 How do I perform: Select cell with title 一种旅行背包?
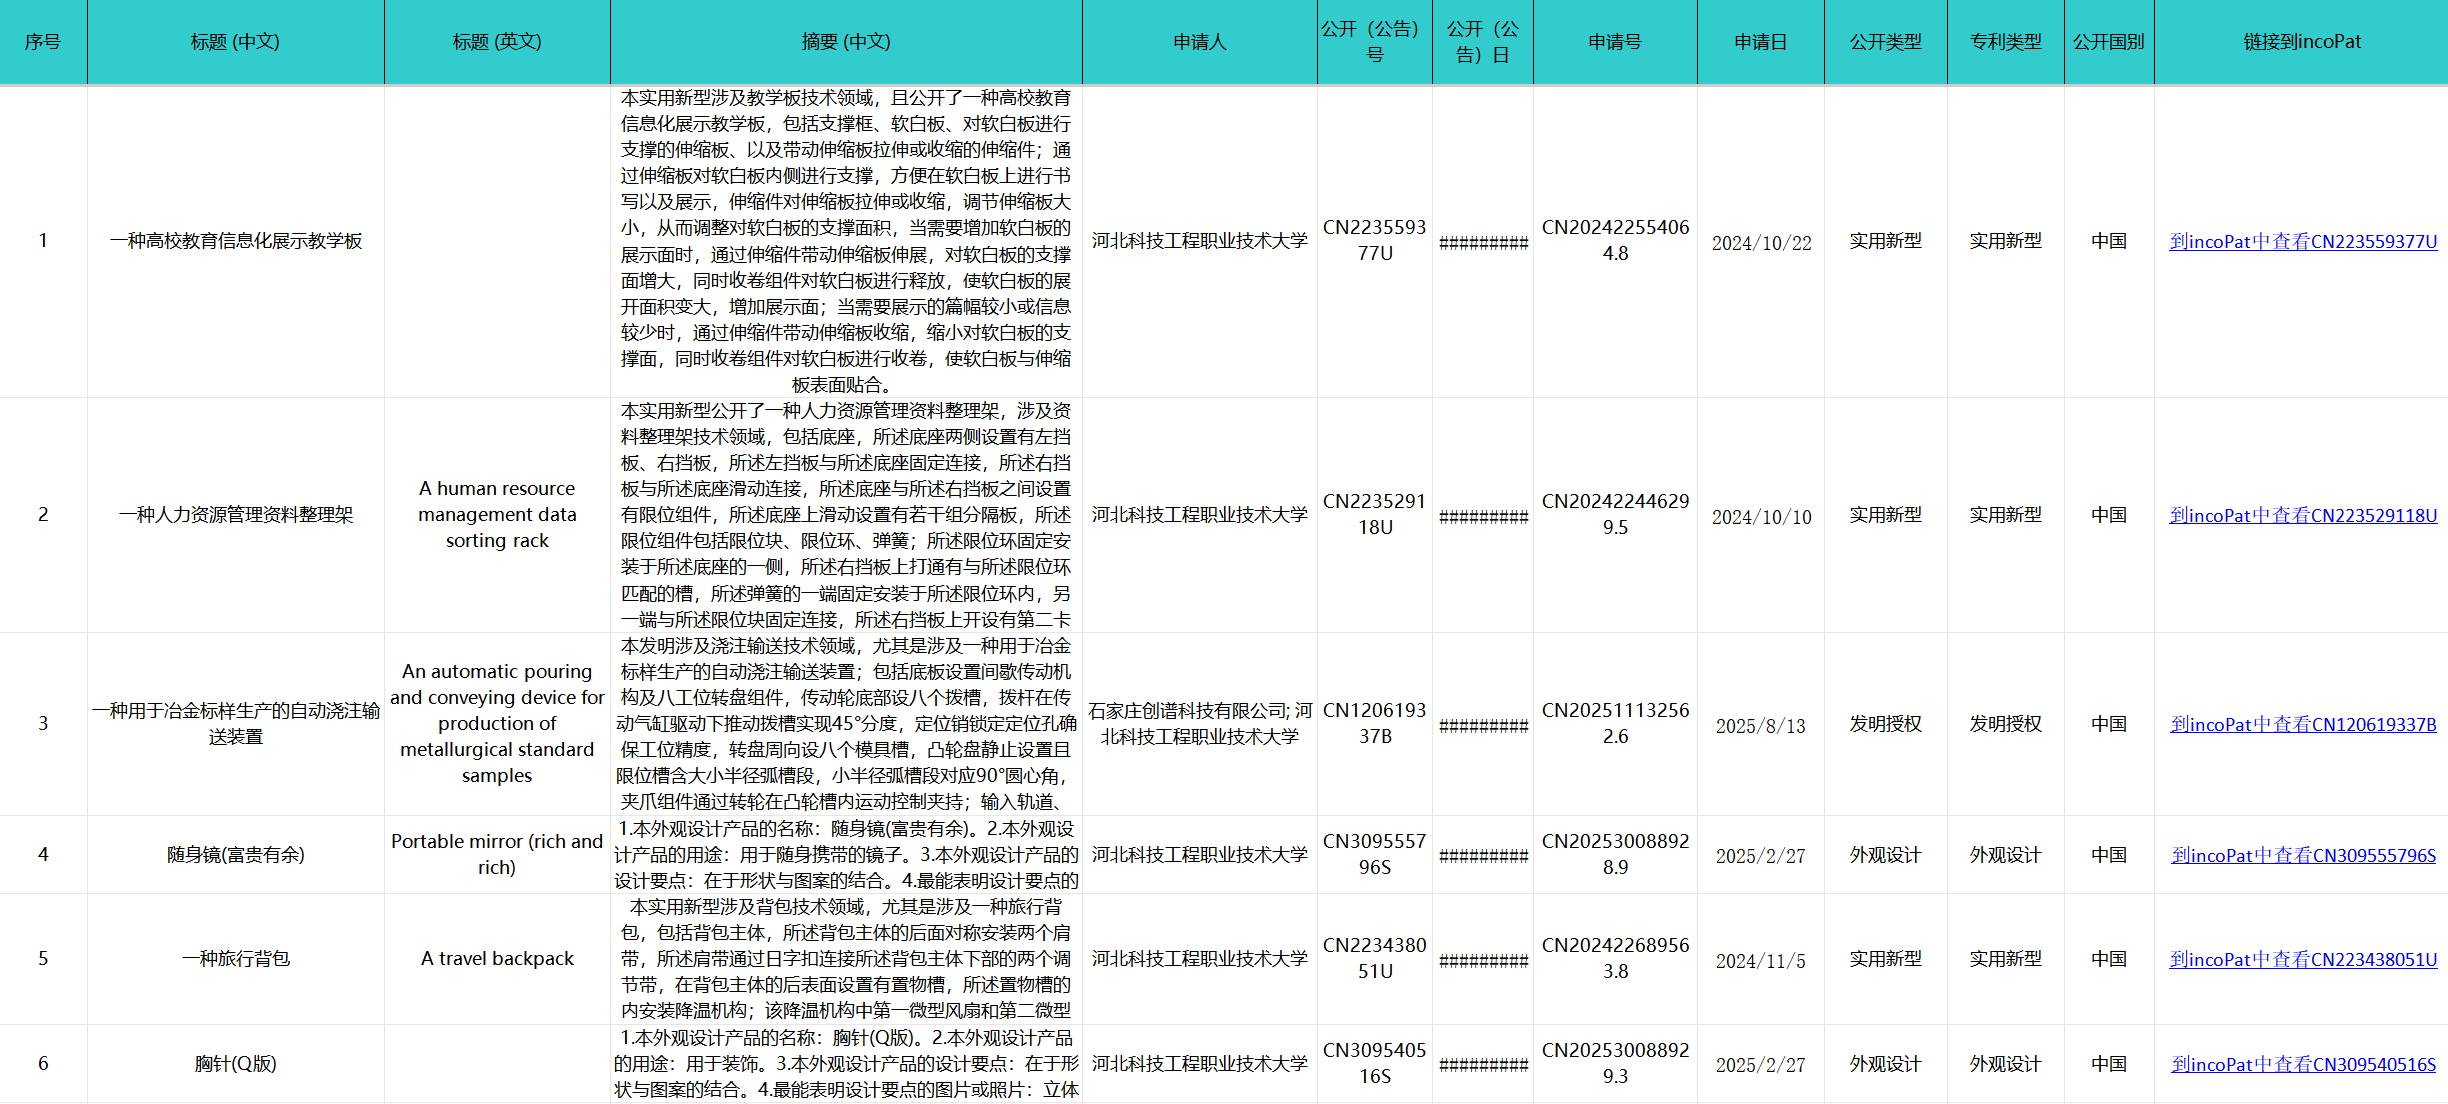tap(235, 959)
